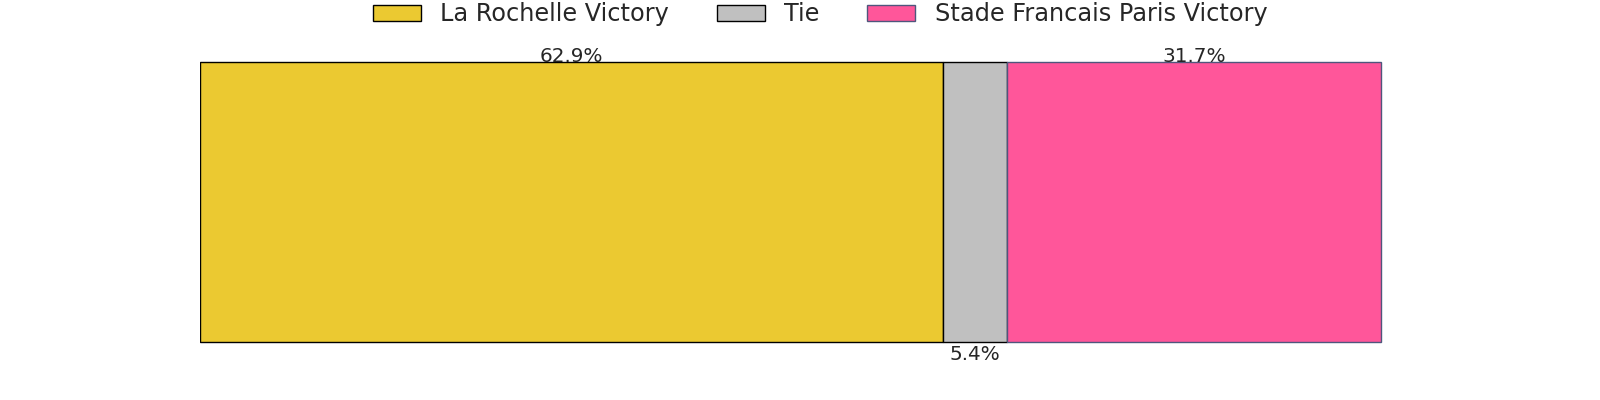Click the gray Tie bar segment
1600x400 pixels.
click(x=975, y=202)
